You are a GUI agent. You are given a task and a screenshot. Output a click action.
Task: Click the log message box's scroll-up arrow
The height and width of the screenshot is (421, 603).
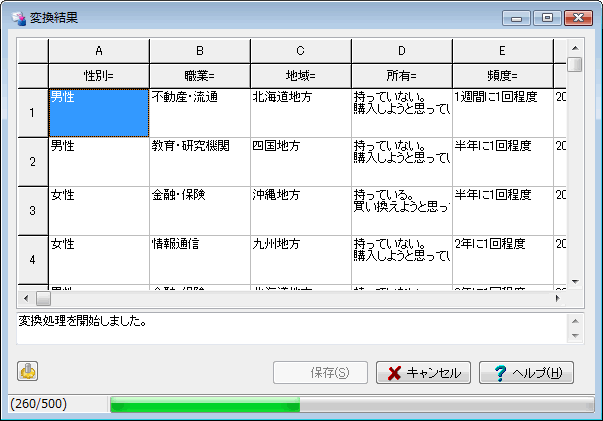point(575,321)
